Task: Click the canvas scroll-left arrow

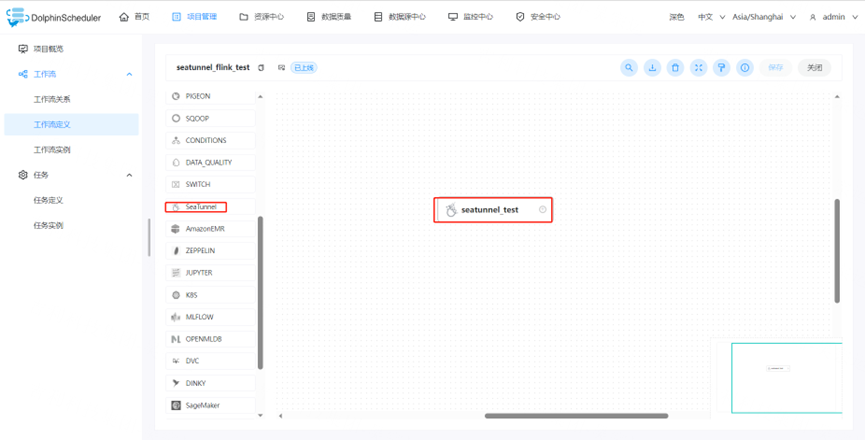Action: point(280,416)
